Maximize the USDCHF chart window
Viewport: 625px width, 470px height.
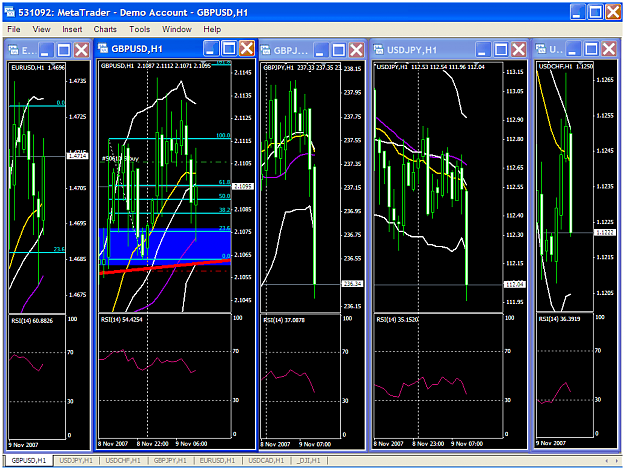point(592,49)
